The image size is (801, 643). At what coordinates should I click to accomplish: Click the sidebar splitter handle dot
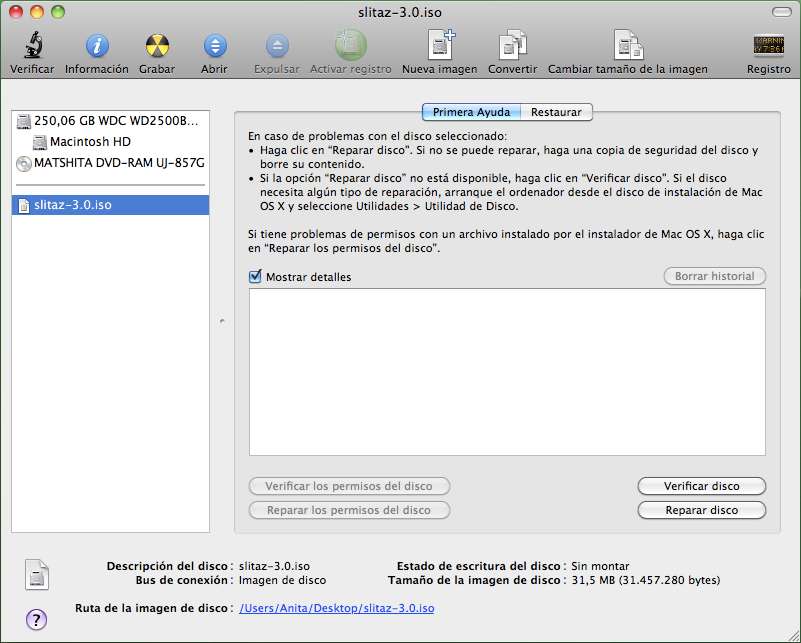(x=222, y=321)
